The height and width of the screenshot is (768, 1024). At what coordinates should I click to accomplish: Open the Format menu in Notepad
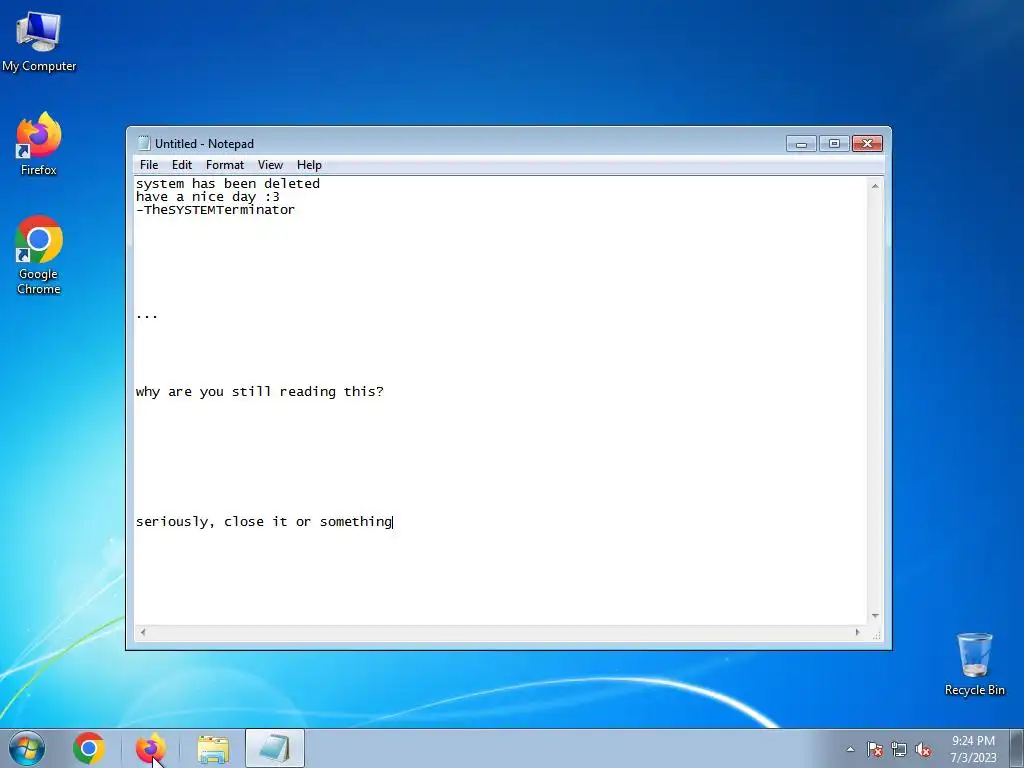(225, 165)
